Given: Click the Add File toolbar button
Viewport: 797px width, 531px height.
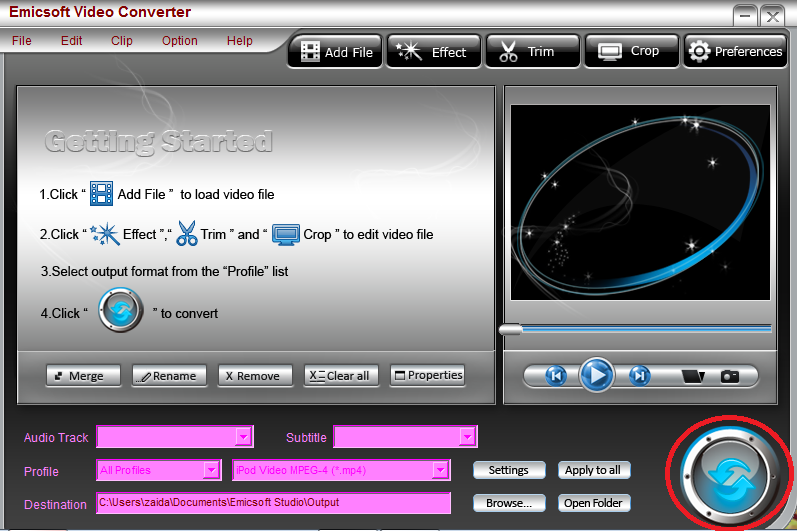Looking at the screenshot, I should pos(335,51).
